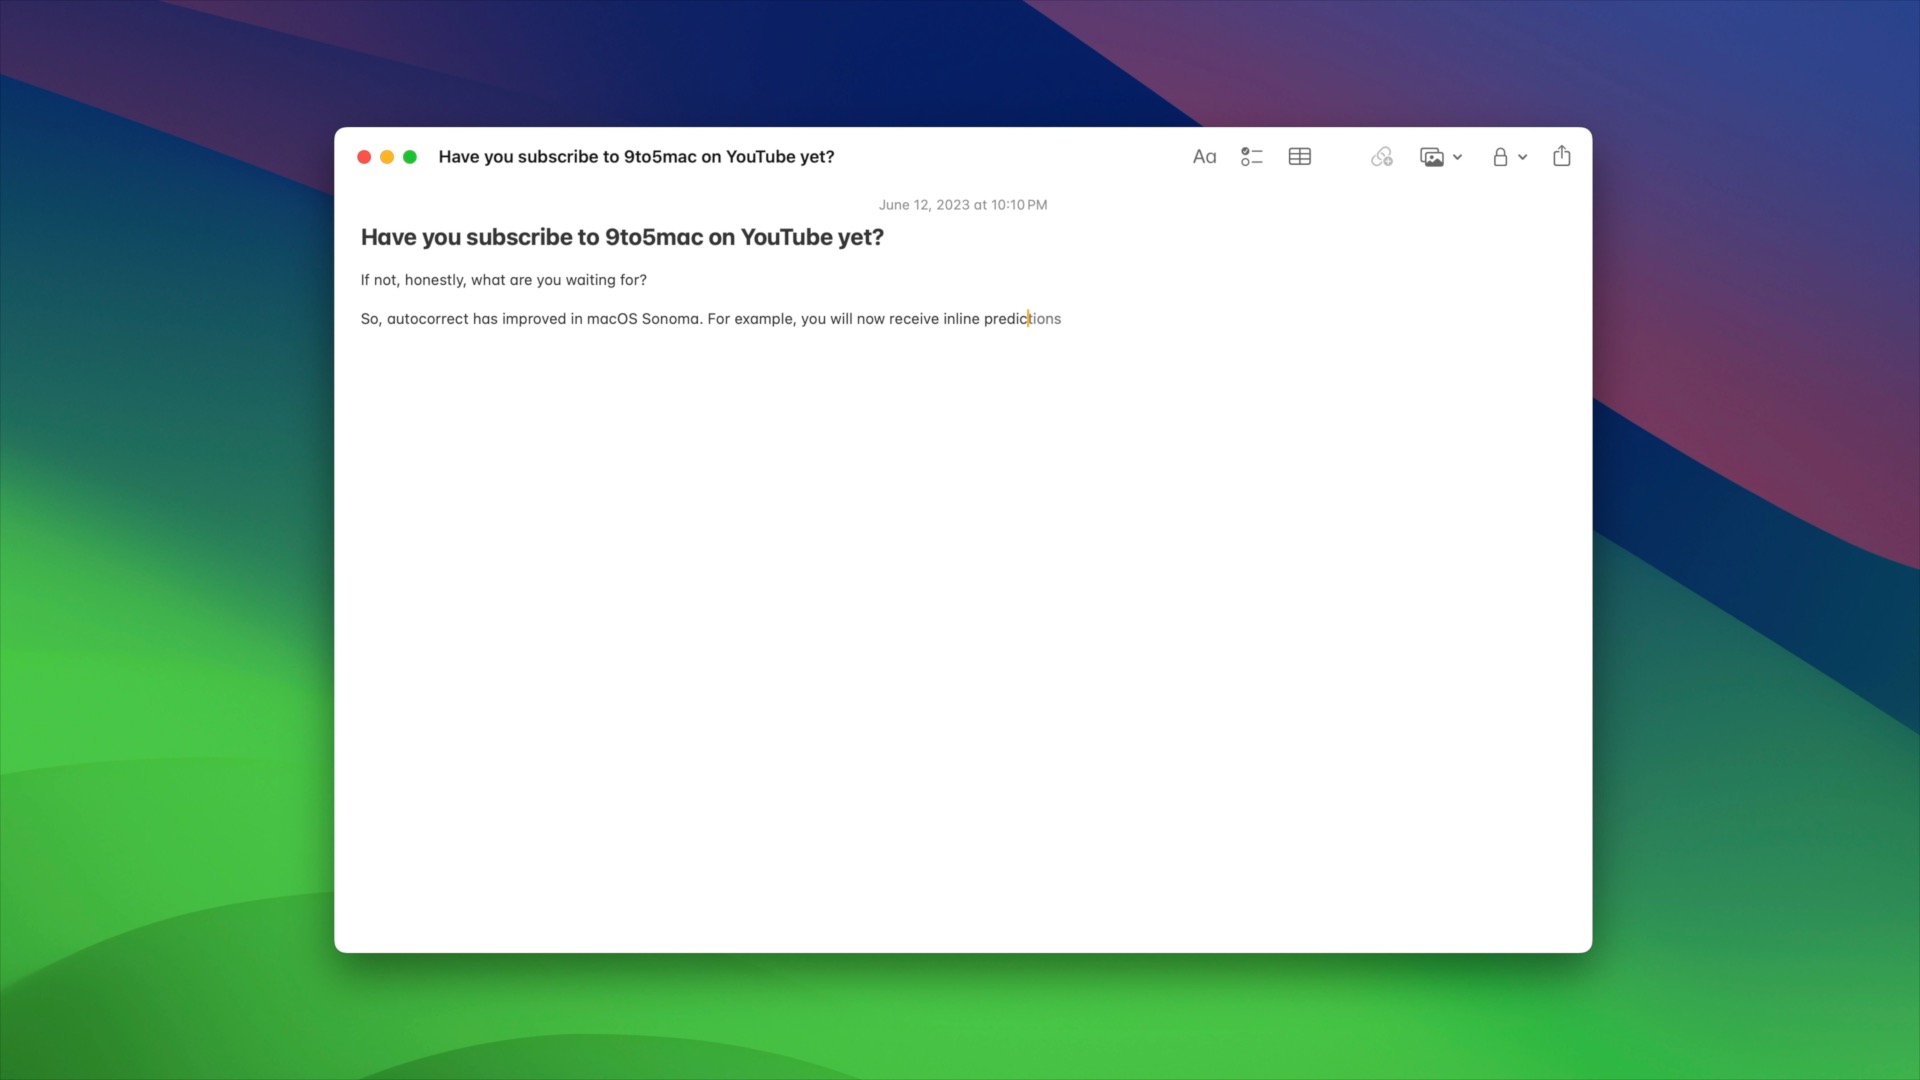
Task: Click the lock note icon
Action: point(1500,157)
